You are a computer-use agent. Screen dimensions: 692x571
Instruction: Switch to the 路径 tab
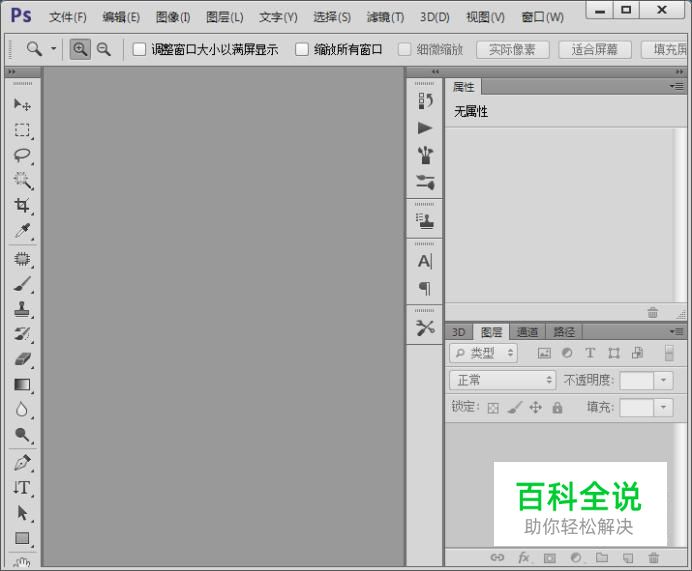(x=564, y=332)
